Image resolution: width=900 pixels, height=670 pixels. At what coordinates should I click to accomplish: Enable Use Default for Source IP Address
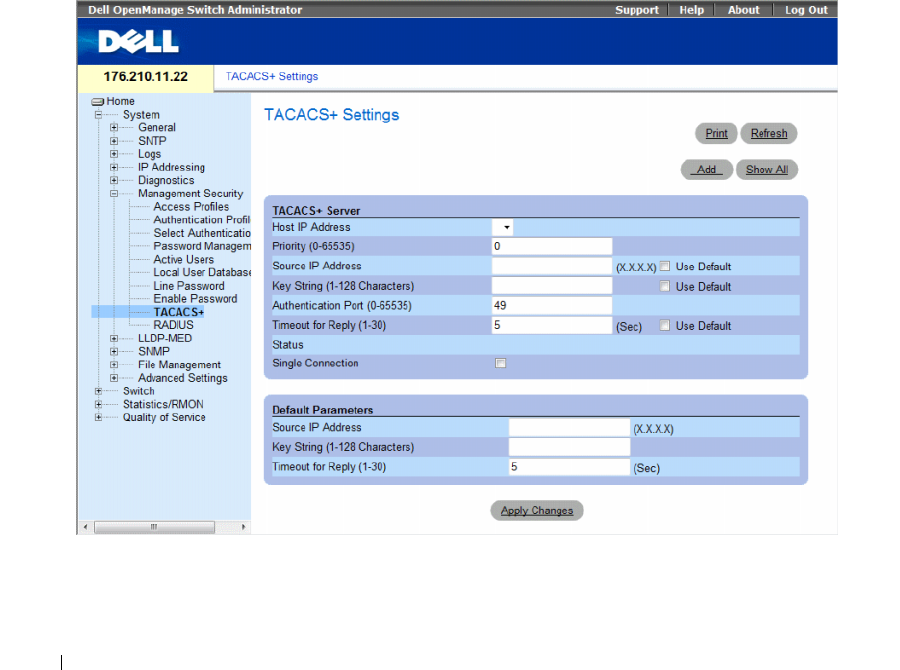[665, 266]
